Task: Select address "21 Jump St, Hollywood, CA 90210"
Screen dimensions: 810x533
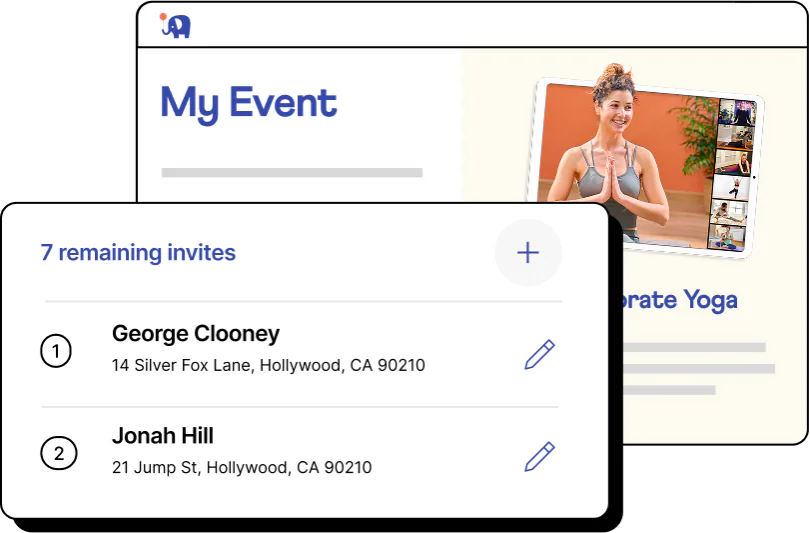Action: coord(242,468)
